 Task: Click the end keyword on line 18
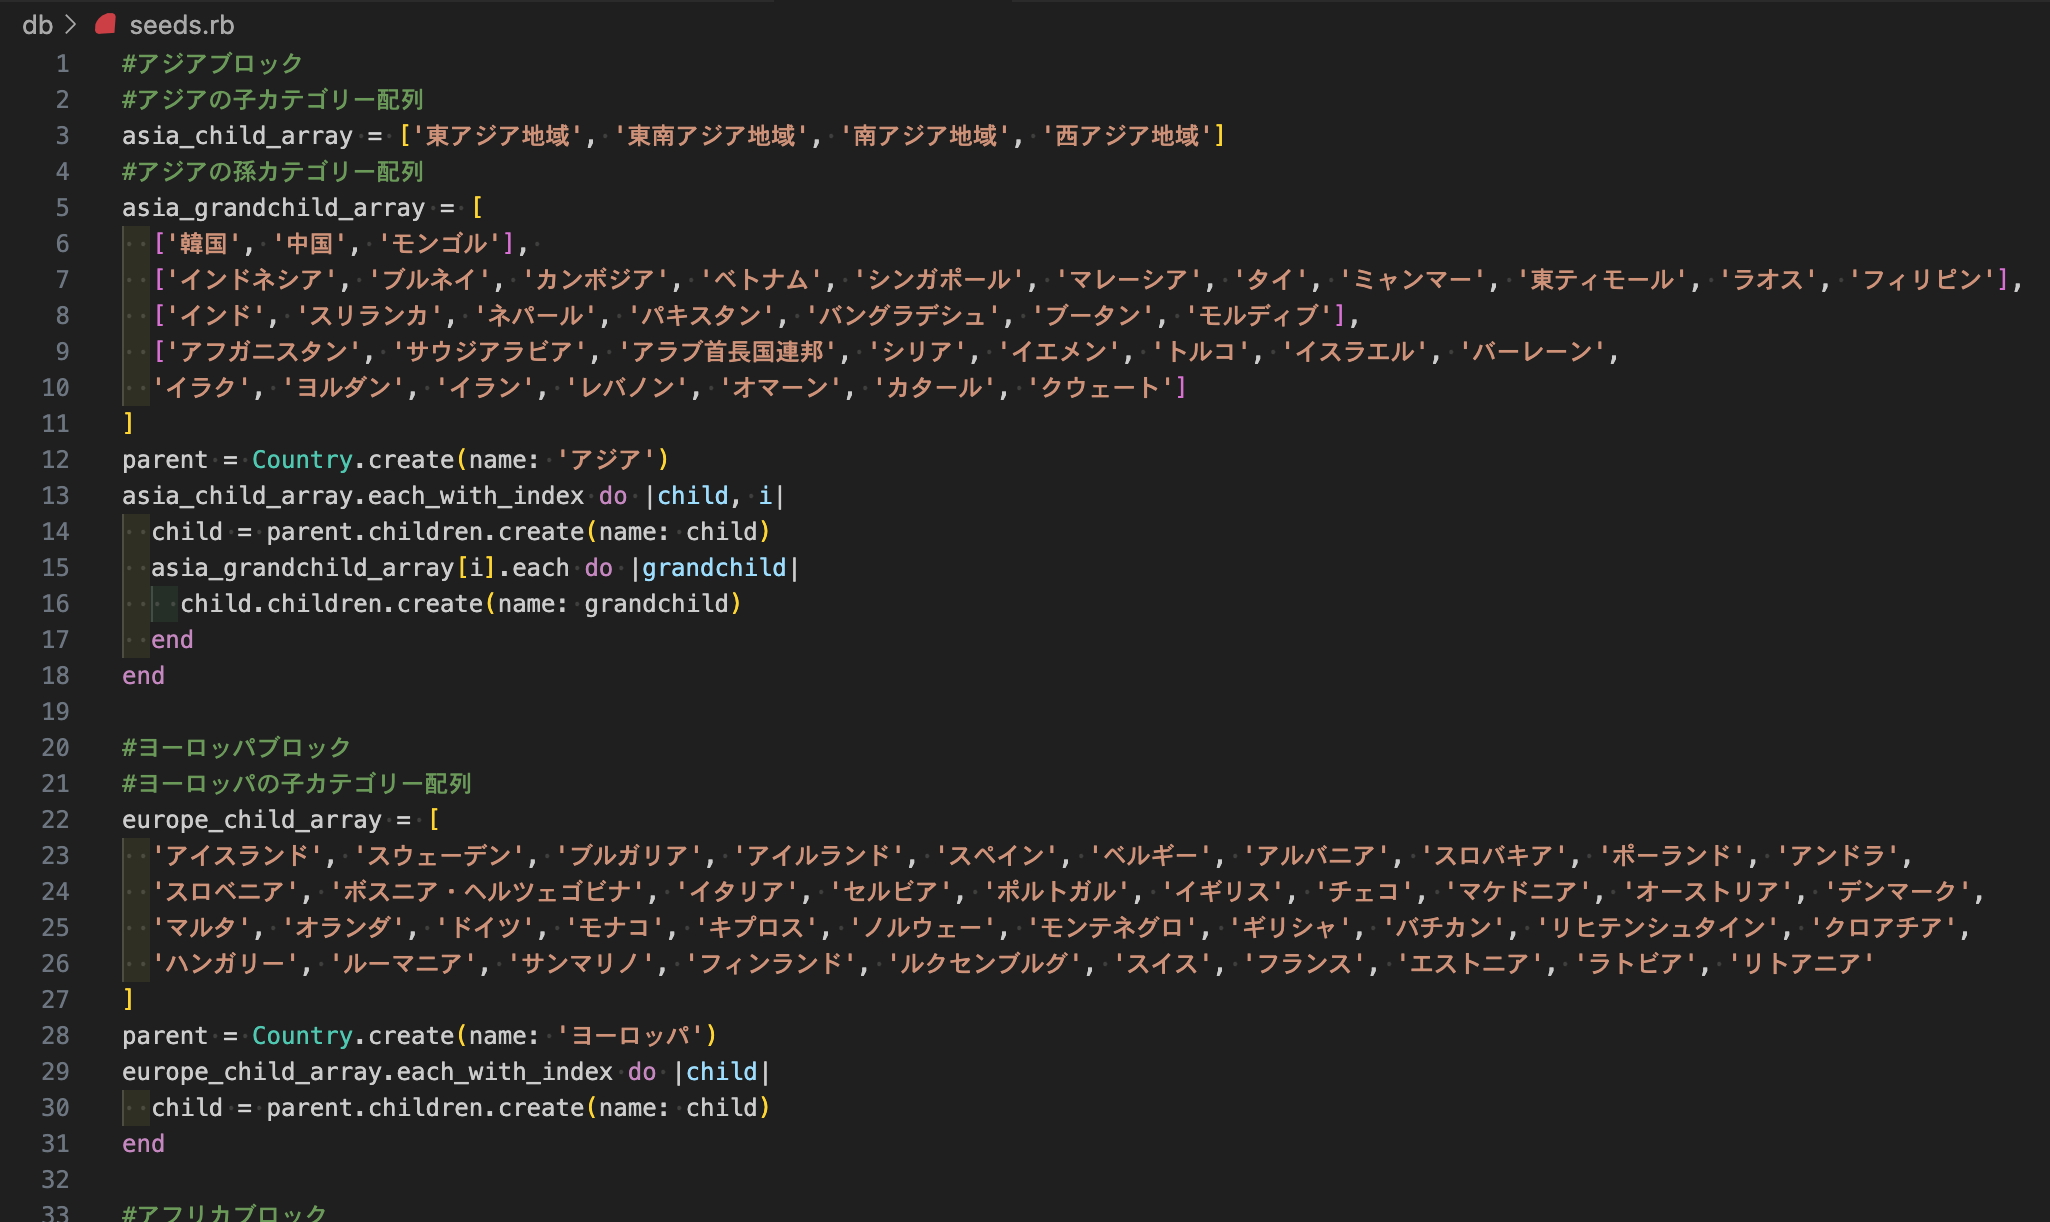coord(143,676)
